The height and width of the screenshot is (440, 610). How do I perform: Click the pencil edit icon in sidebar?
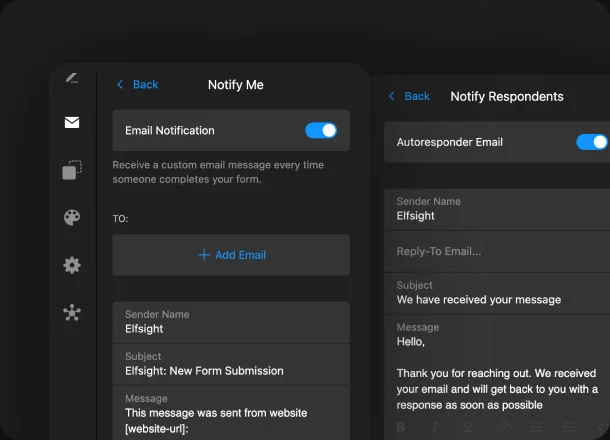click(72, 77)
